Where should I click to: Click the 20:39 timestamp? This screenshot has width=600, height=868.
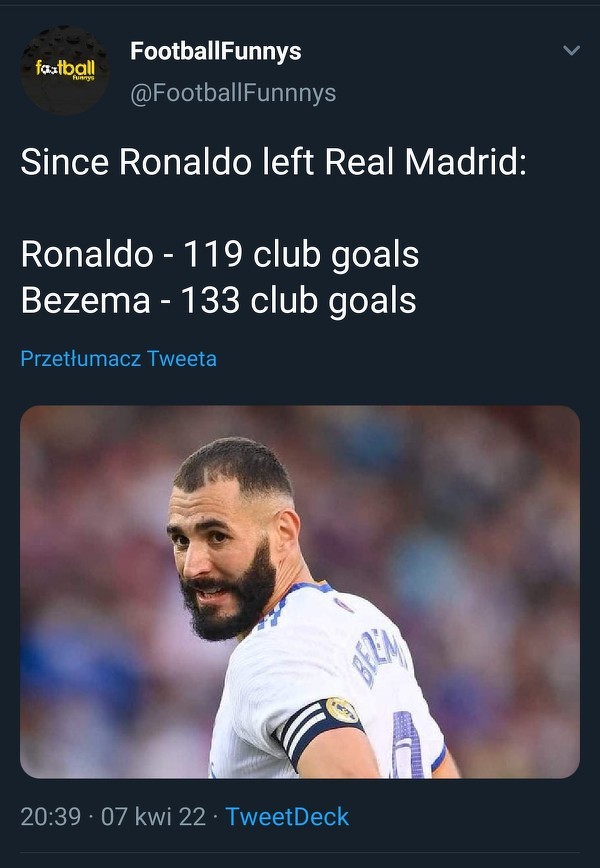50,816
